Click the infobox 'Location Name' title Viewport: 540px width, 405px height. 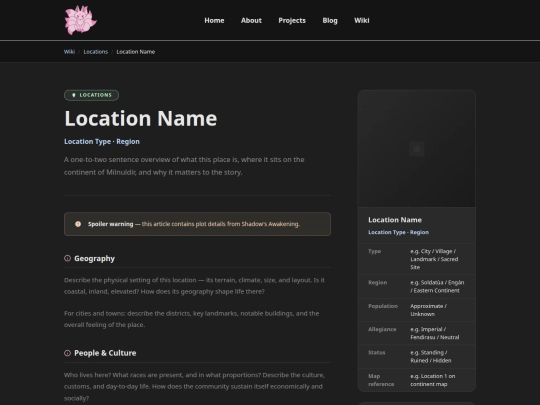coord(395,220)
